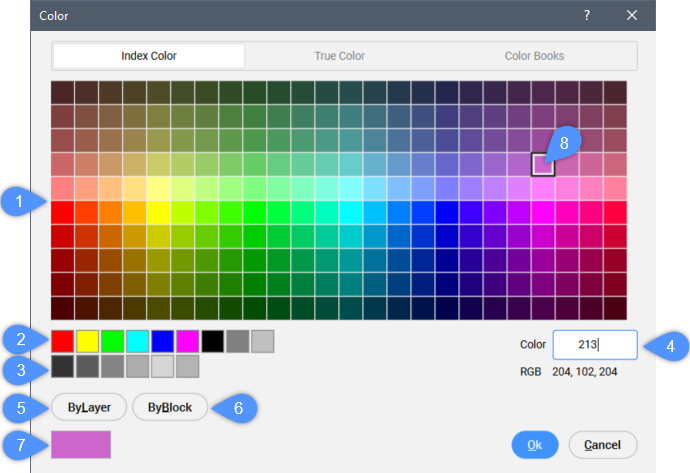
Task: Confirm with the Ok button
Action: (535, 444)
